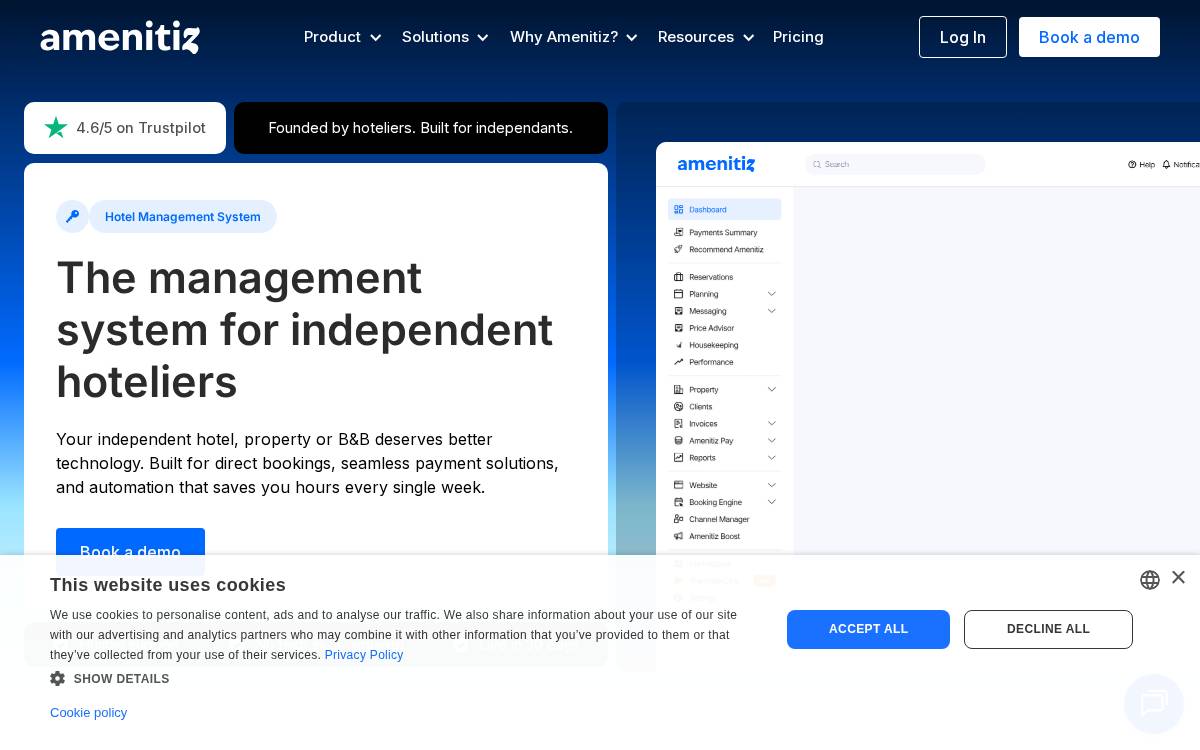Screen dimensions: 1200x750
Task: Expand the Property chevron in the sidebar
Action: [x=772, y=389]
